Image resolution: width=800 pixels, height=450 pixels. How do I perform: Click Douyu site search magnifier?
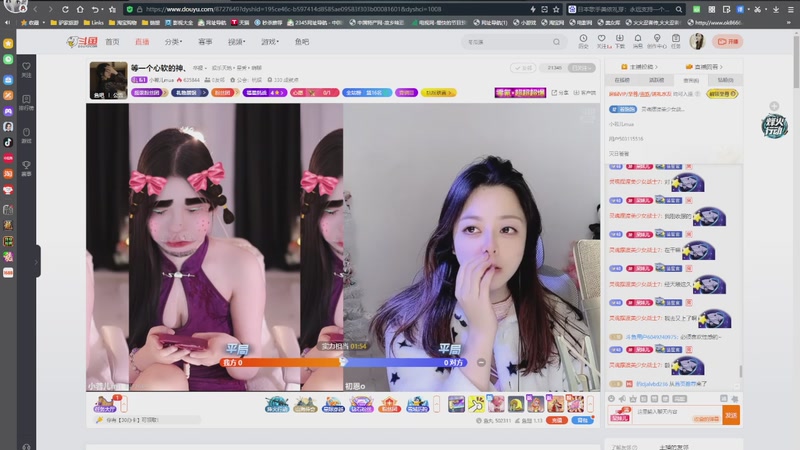click(x=556, y=42)
